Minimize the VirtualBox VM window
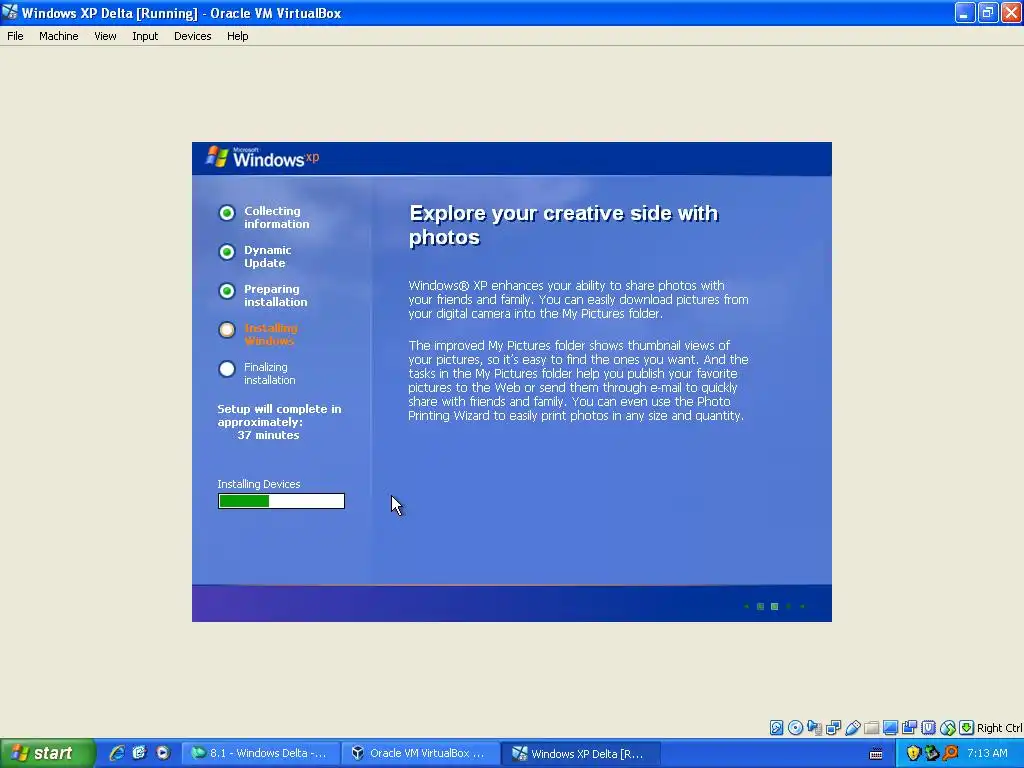 (x=965, y=12)
